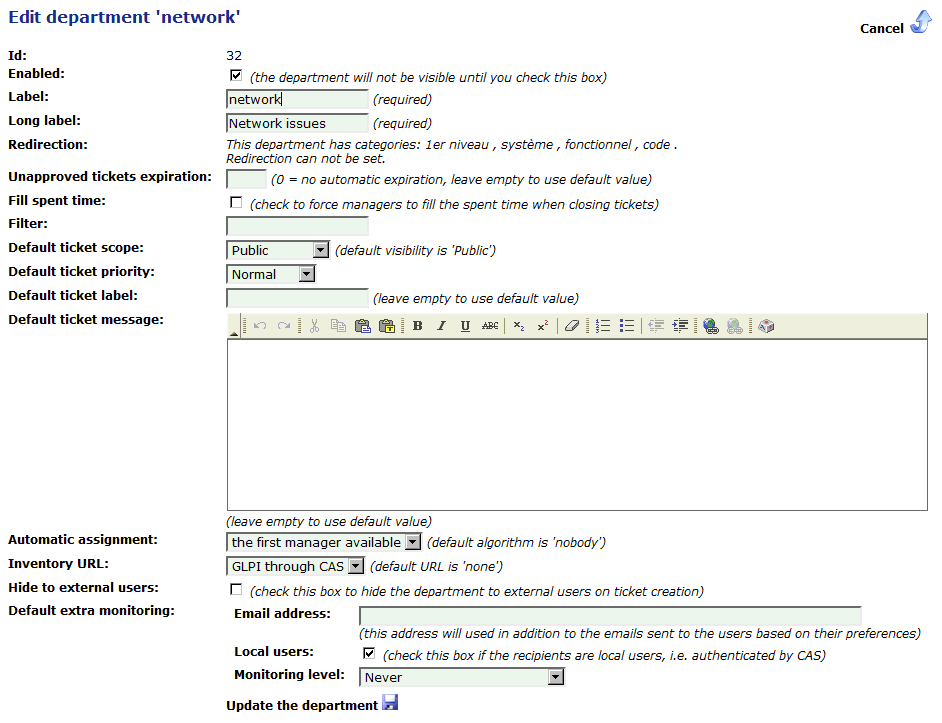Click into the Long label text field
Viewport: 942px width, 723px height.
[x=297, y=124]
